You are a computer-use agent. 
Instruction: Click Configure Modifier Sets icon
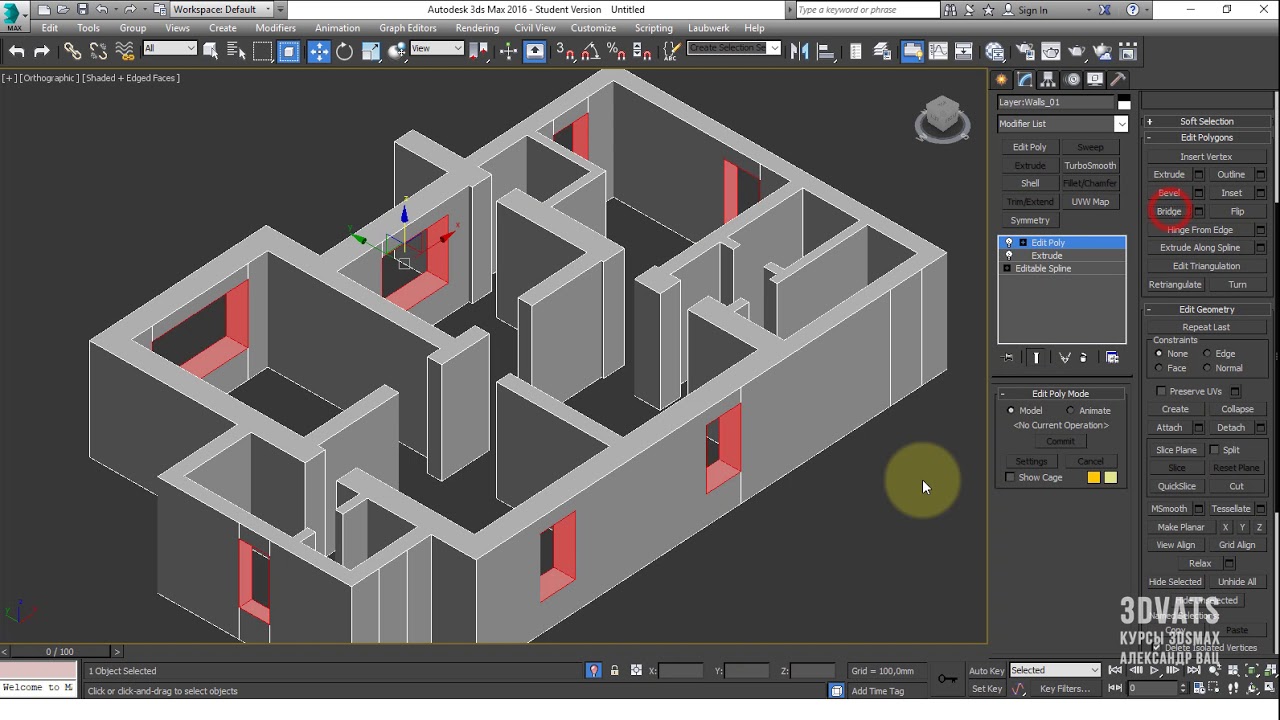1112,357
